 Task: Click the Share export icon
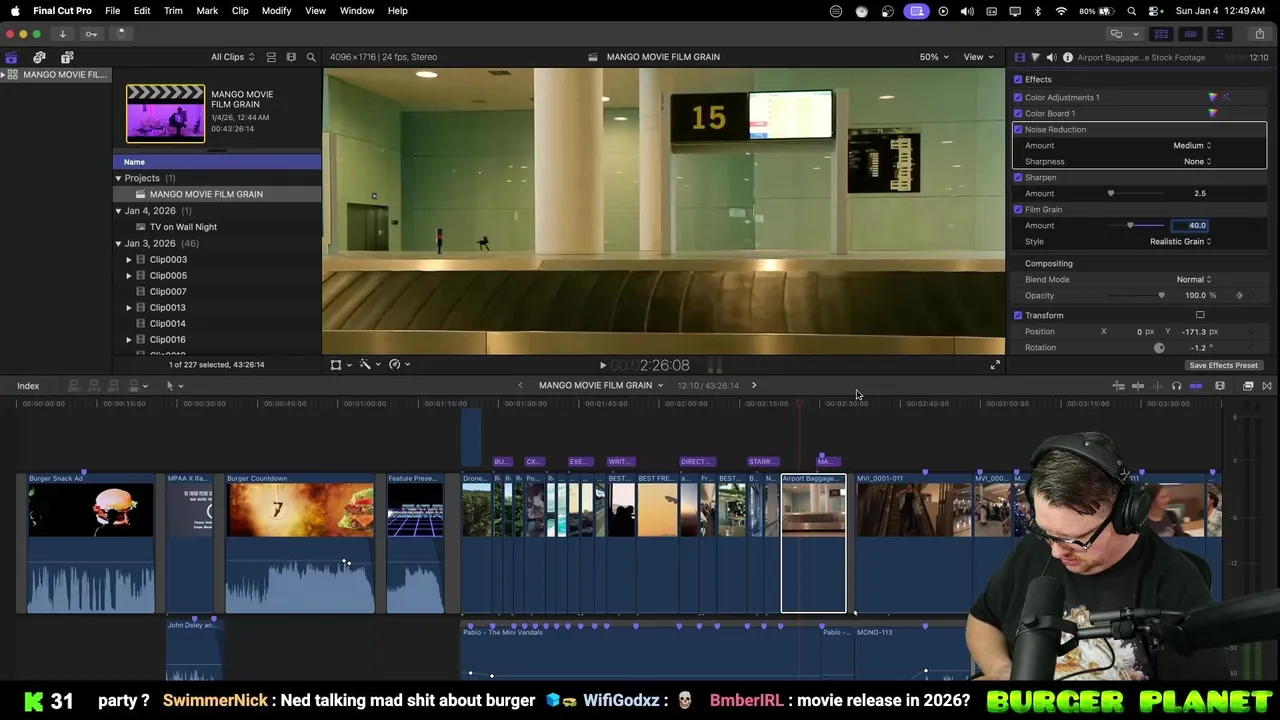tap(1259, 34)
